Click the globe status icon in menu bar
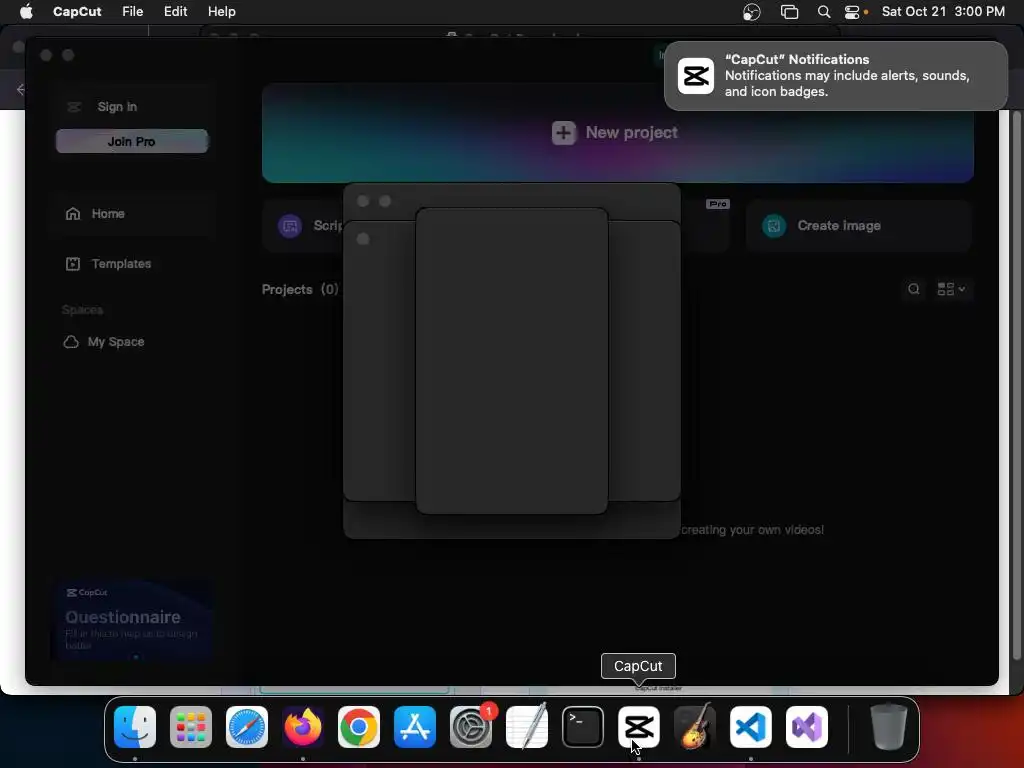The height and width of the screenshot is (768, 1024). (752, 12)
